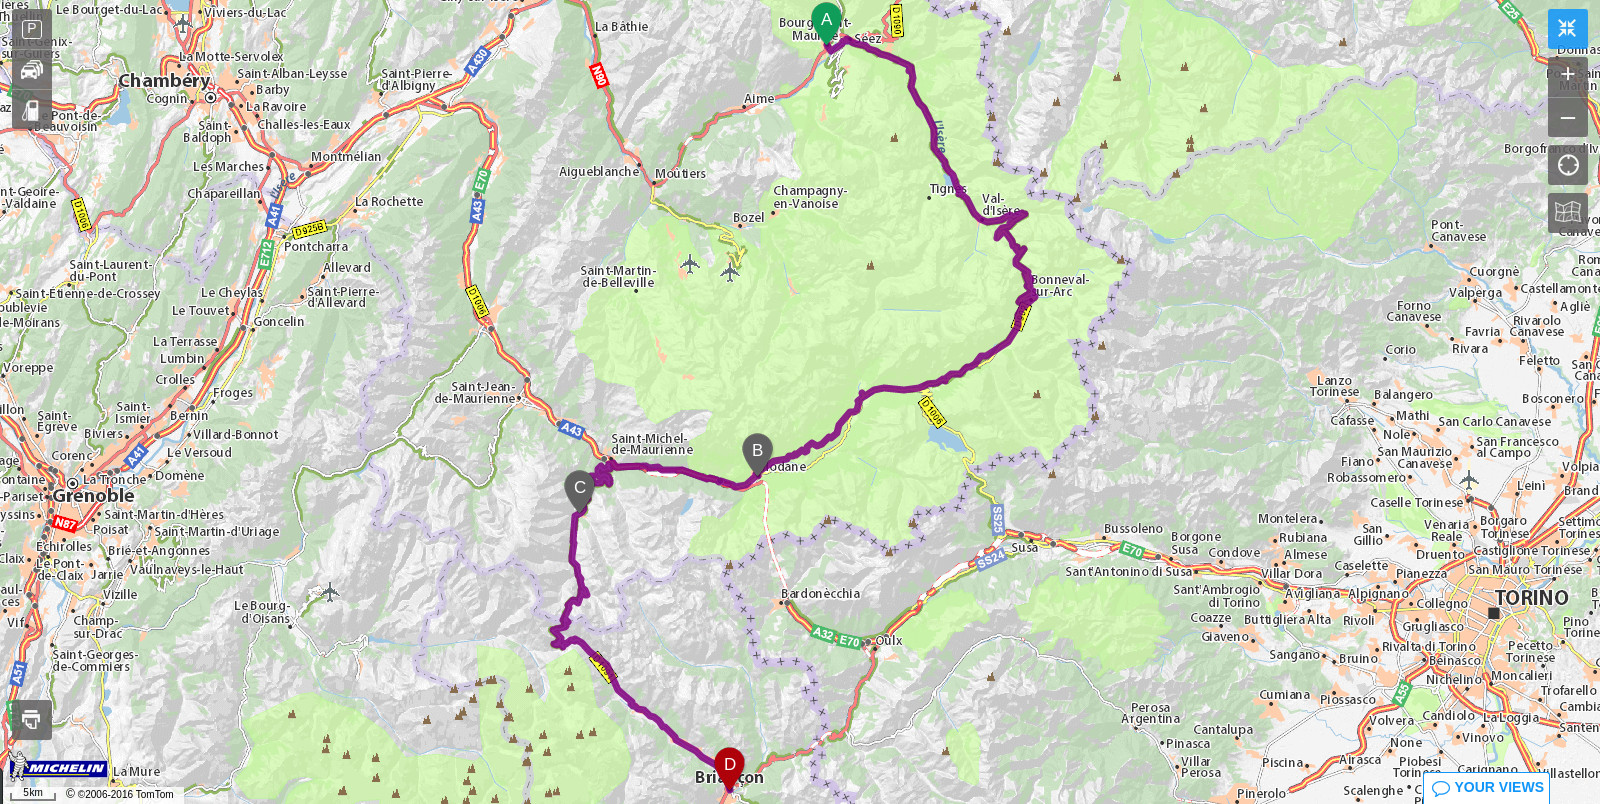Zoom out using the minus button
This screenshot has width=1600, height=804.
click(1567, 118)
